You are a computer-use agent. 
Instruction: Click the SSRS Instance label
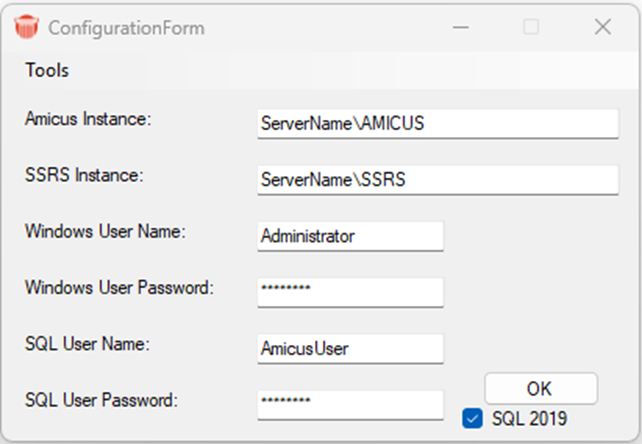click(x=84, y=175)
